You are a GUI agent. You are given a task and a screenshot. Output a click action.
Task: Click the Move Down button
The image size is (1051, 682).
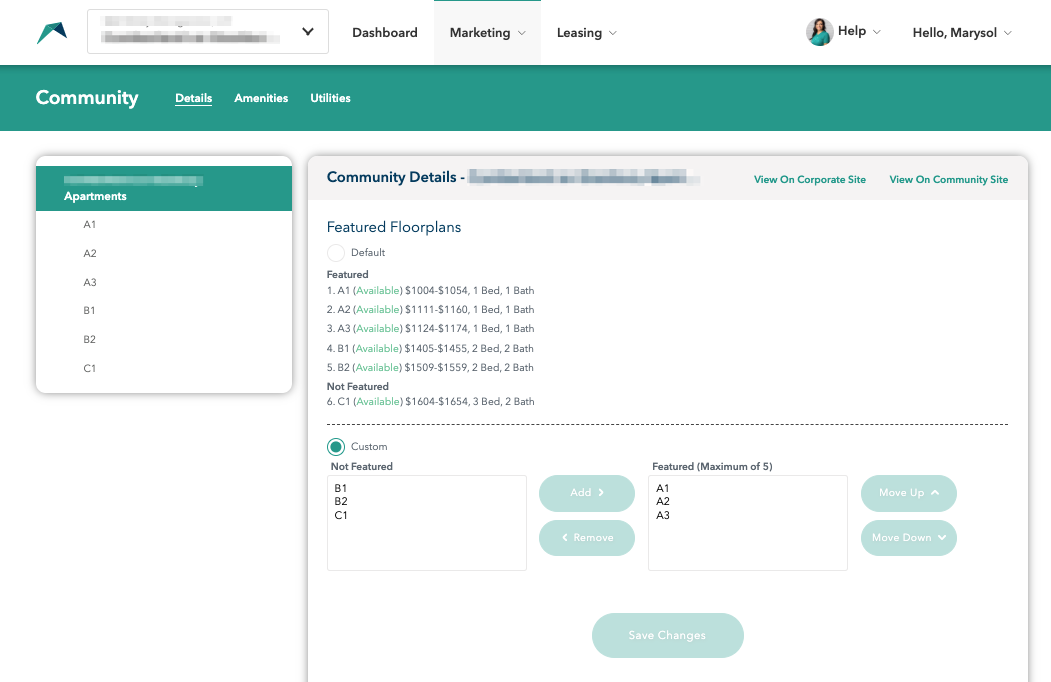pos(908,538)
